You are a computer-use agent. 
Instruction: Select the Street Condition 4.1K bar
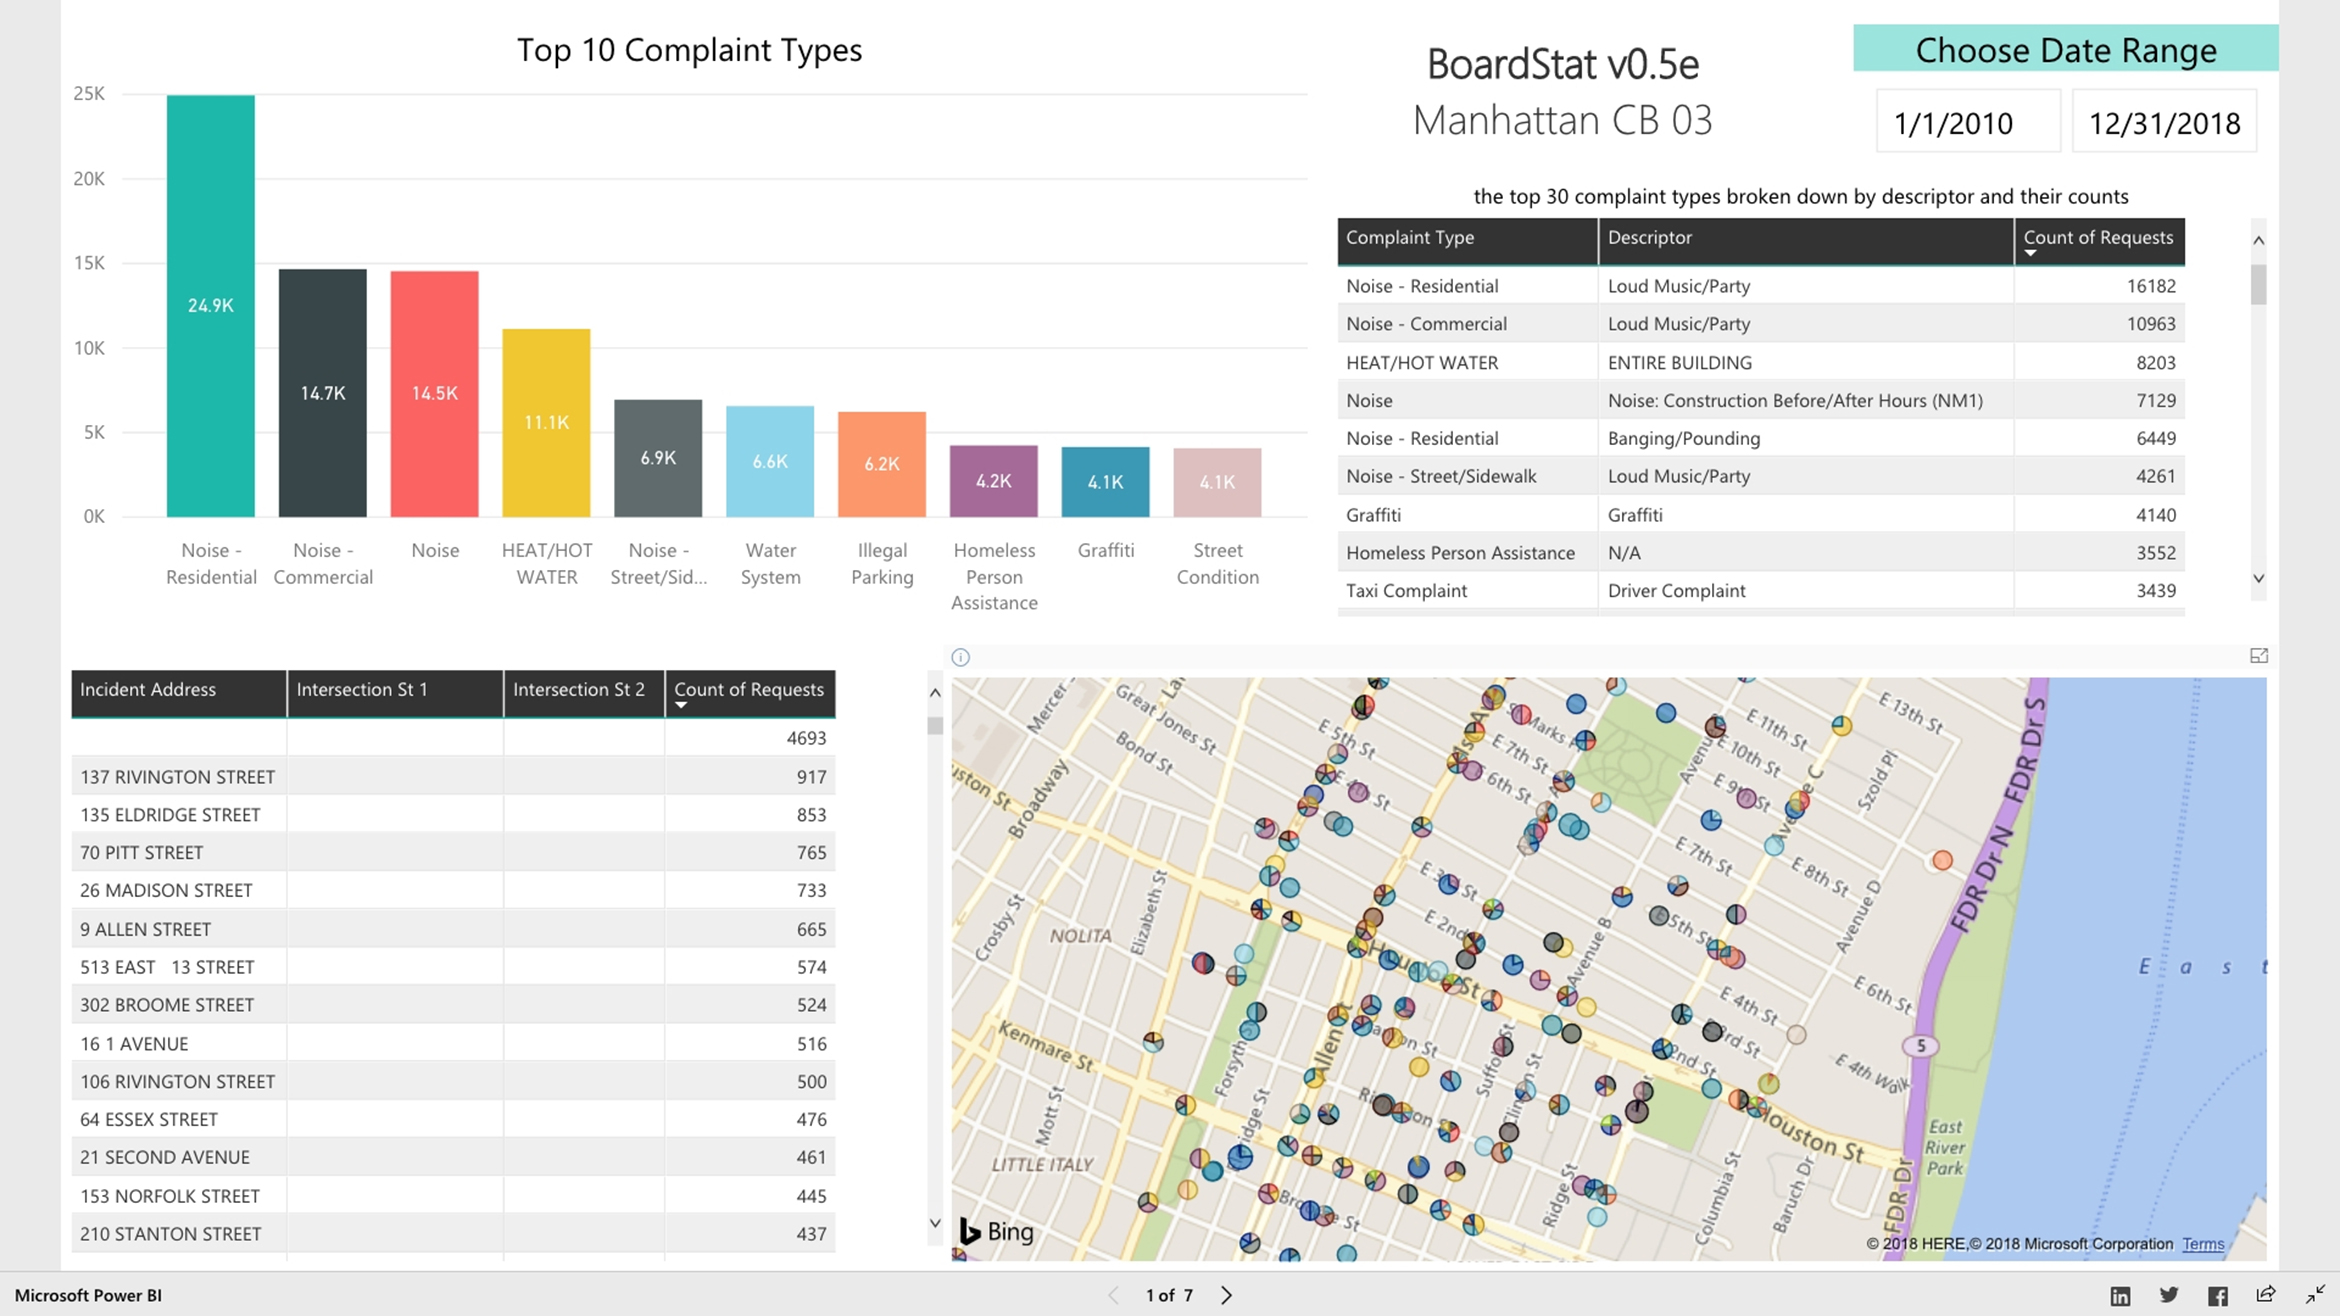(1217, 482)
